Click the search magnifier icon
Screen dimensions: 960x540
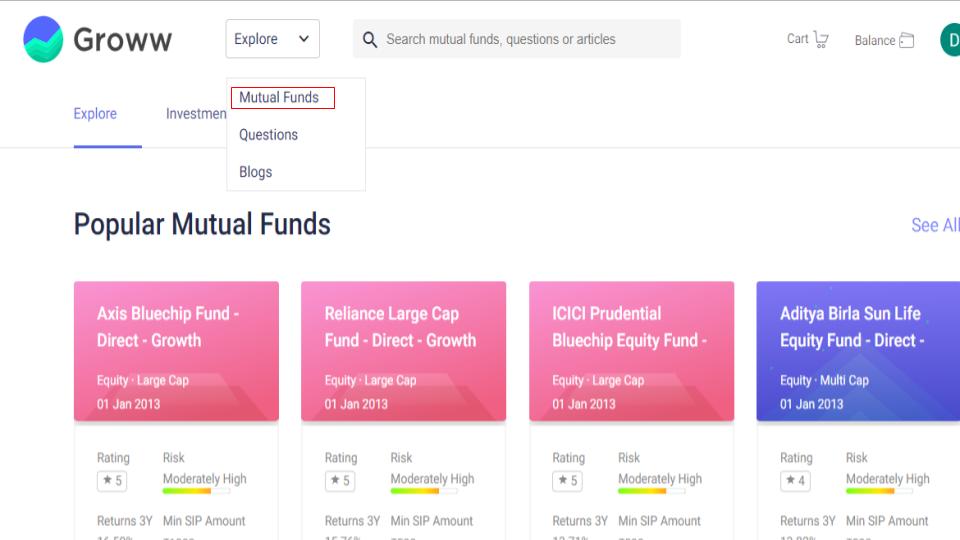click(369, 40)
